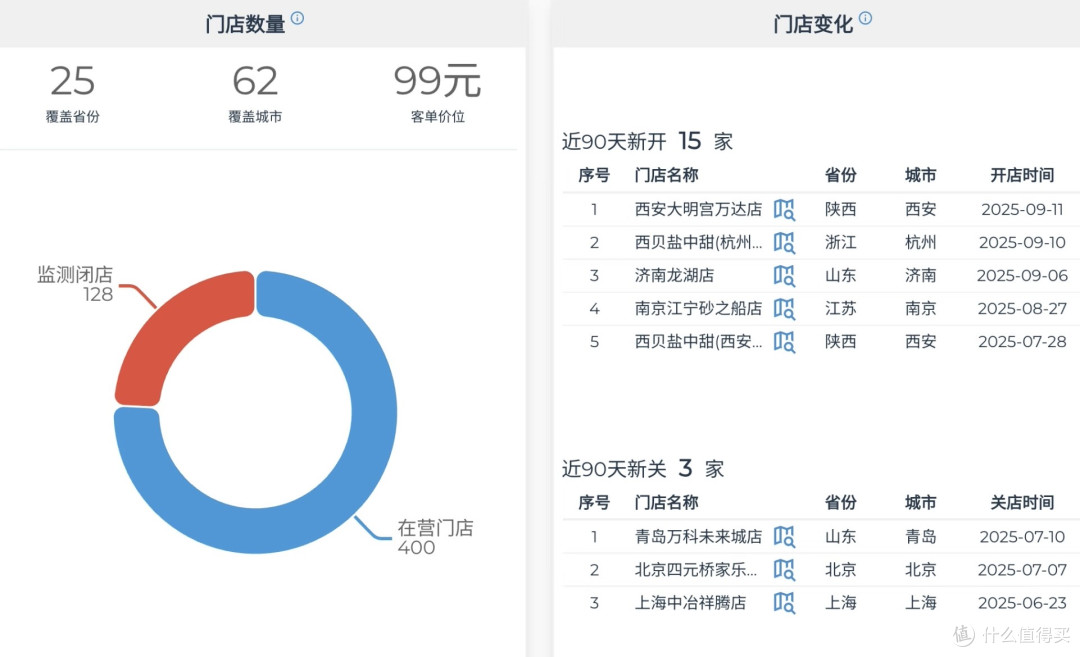Click 城市 header in closed-stores table
The height and width of the screenshot is (657, 1080).
point(920,502)
